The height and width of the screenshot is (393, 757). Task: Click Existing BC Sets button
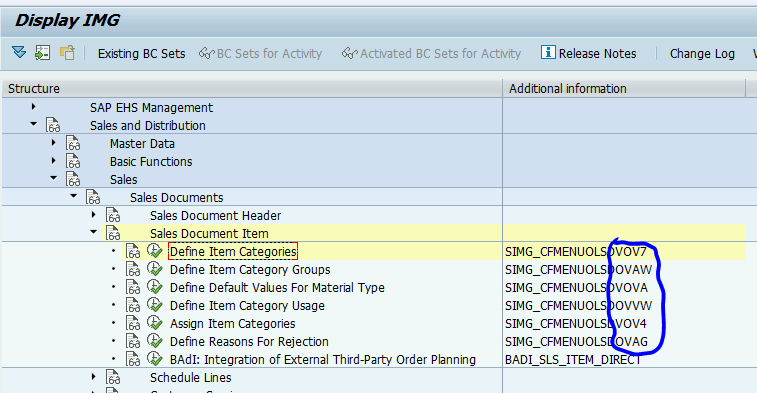tap(141, 54)
